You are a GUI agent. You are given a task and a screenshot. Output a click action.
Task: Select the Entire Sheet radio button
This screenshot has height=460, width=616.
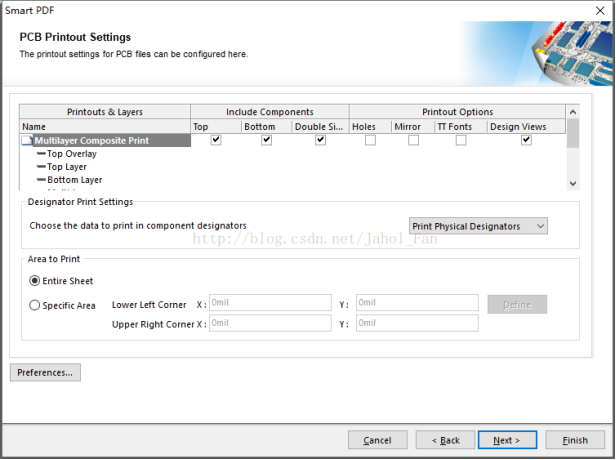tap(36, 281)
